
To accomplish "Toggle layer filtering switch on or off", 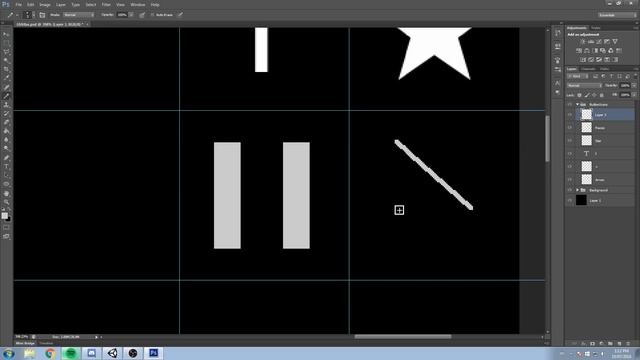I will click(635, 76).
